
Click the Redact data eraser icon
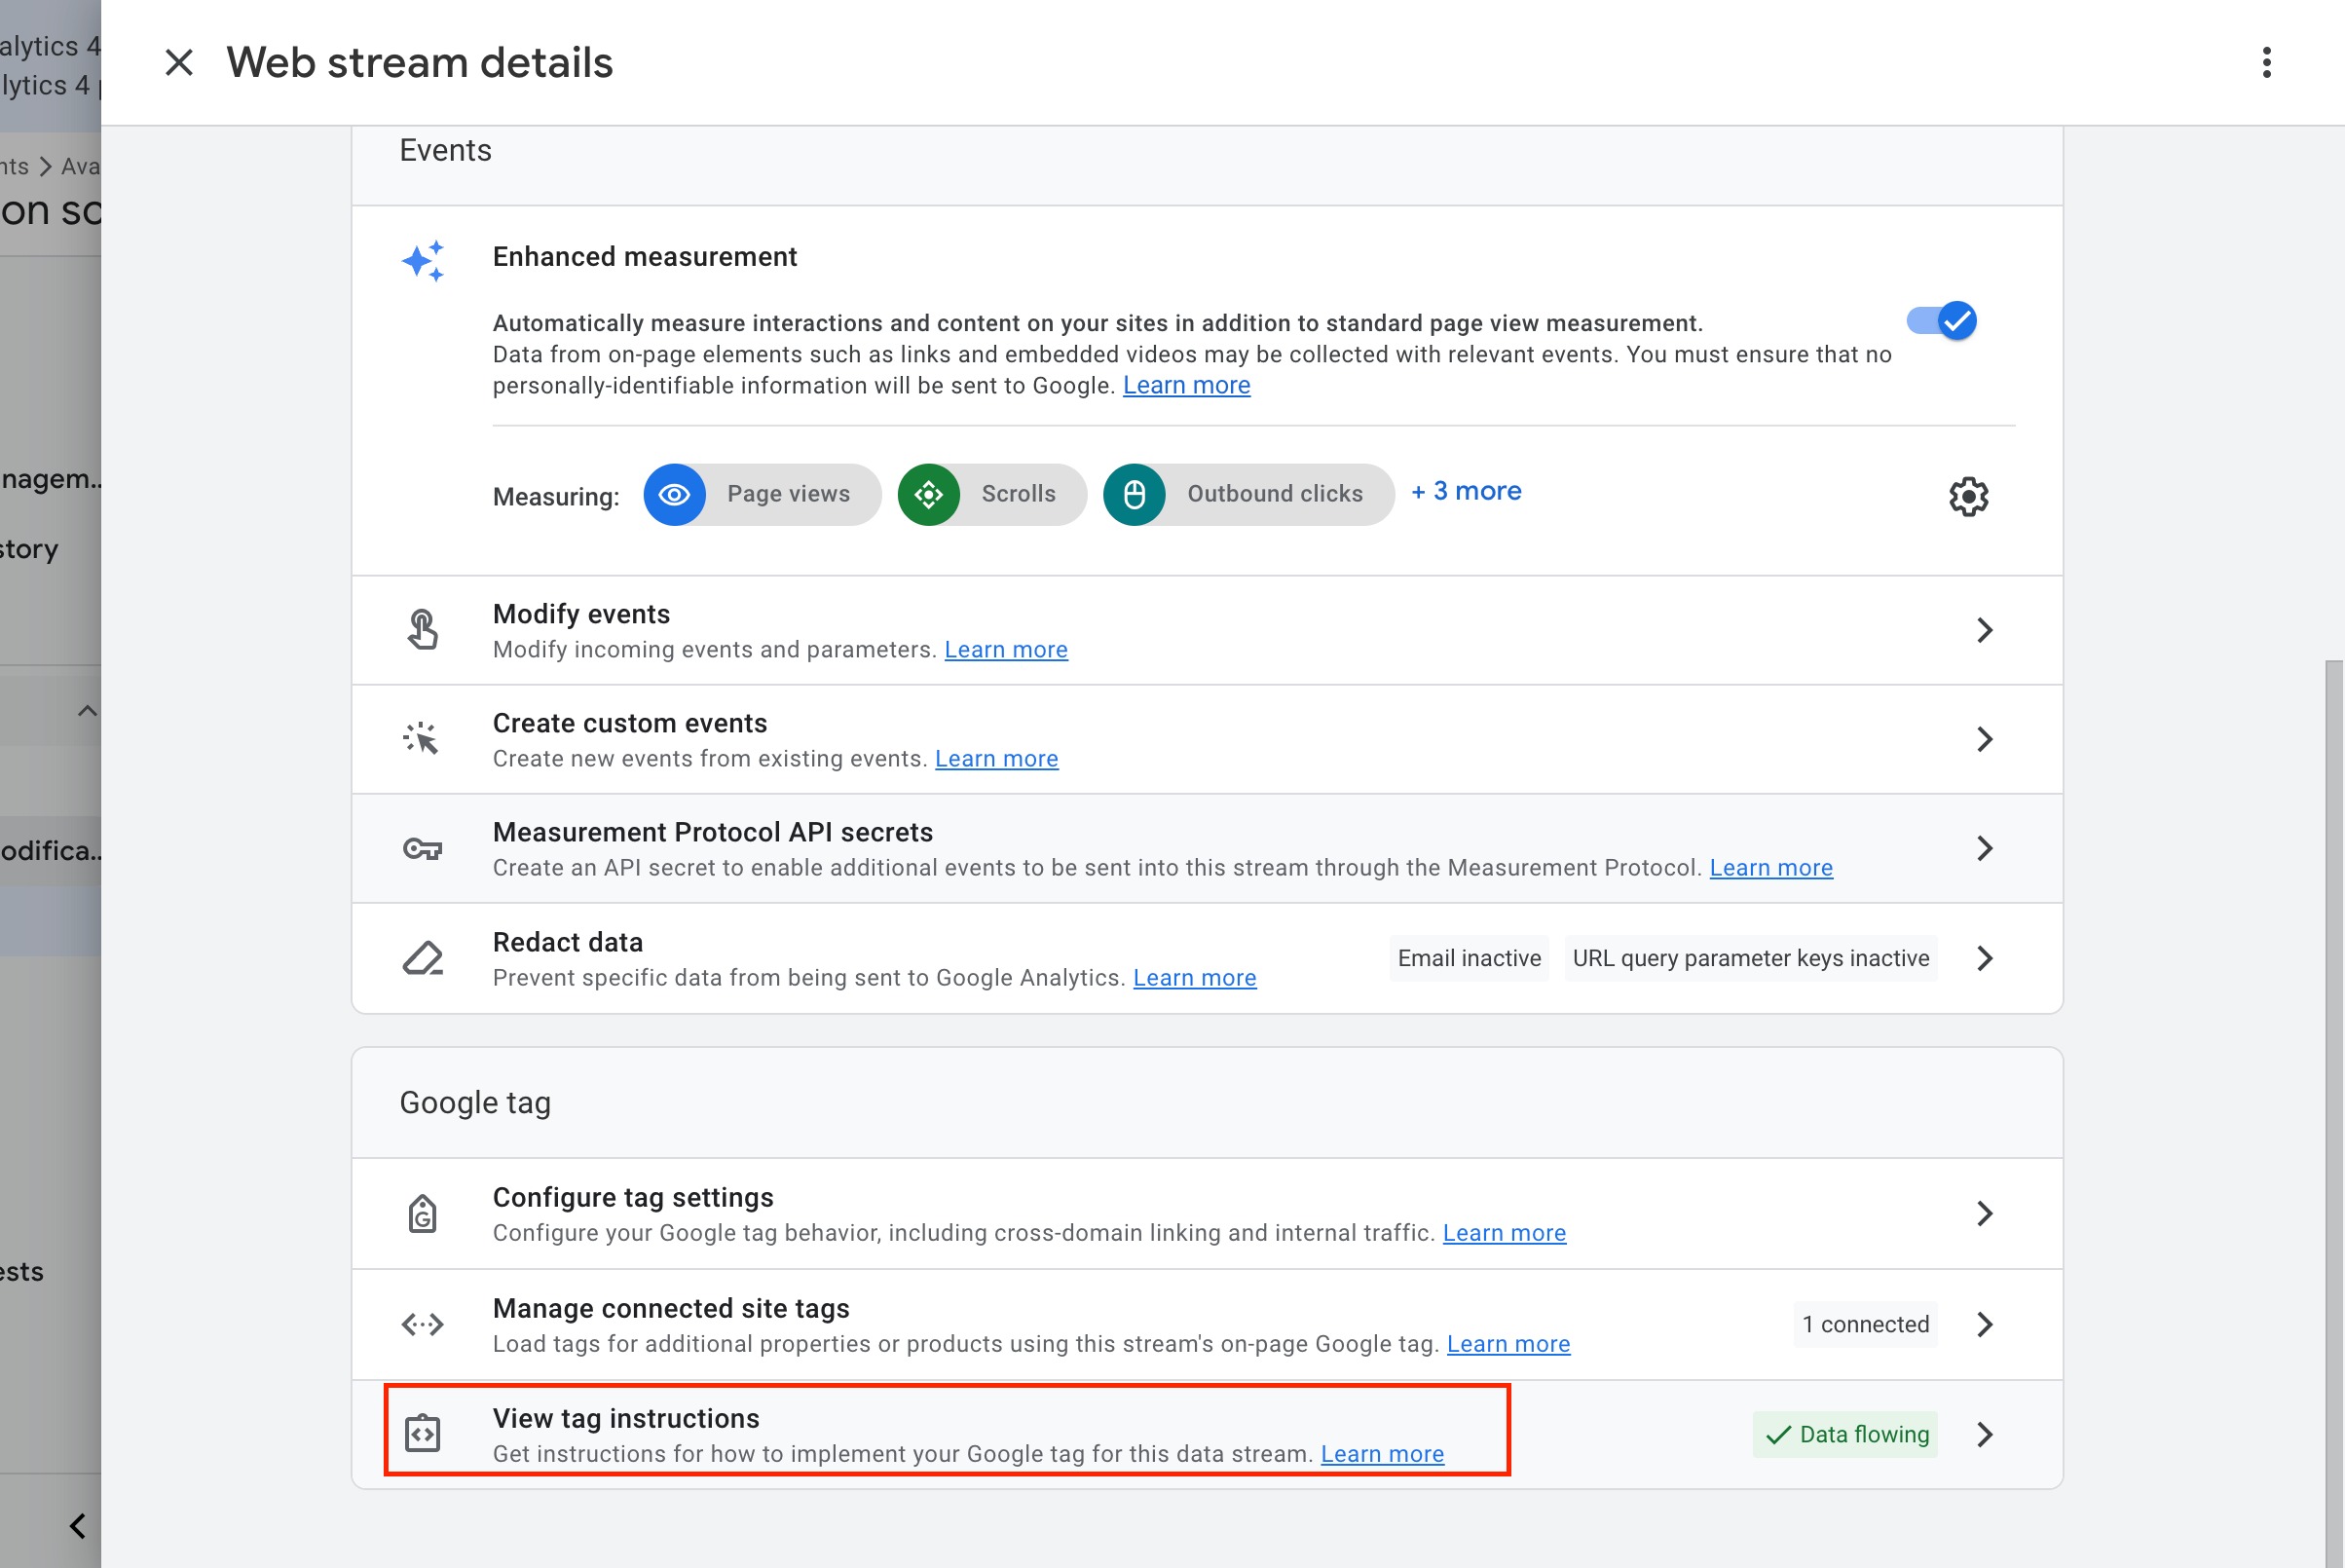[422, 958]
